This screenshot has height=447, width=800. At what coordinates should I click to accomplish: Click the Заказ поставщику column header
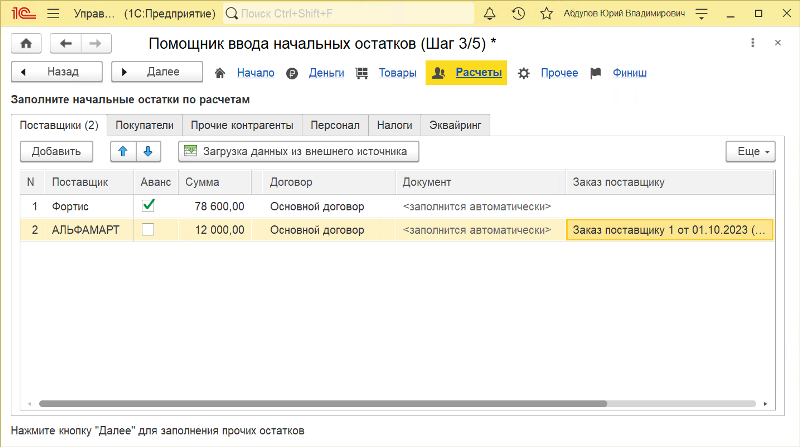669,182
